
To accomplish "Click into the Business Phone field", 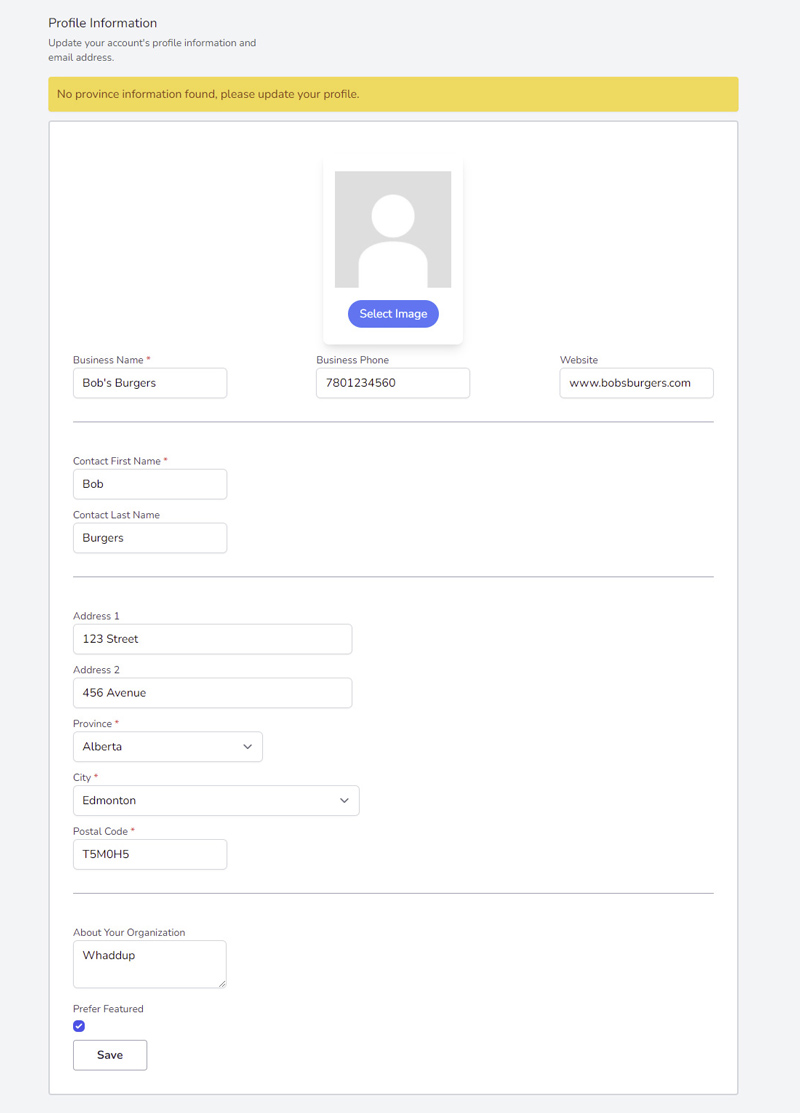I will click(x=393, y=383).
